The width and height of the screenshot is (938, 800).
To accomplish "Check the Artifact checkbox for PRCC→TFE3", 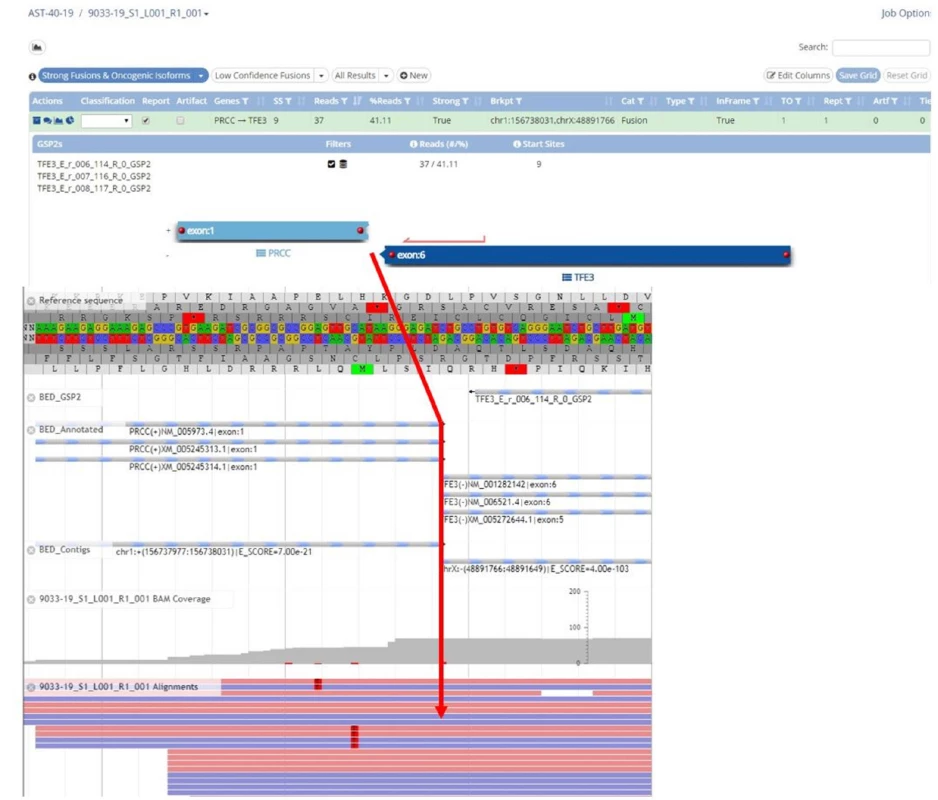I will point(180,120).
